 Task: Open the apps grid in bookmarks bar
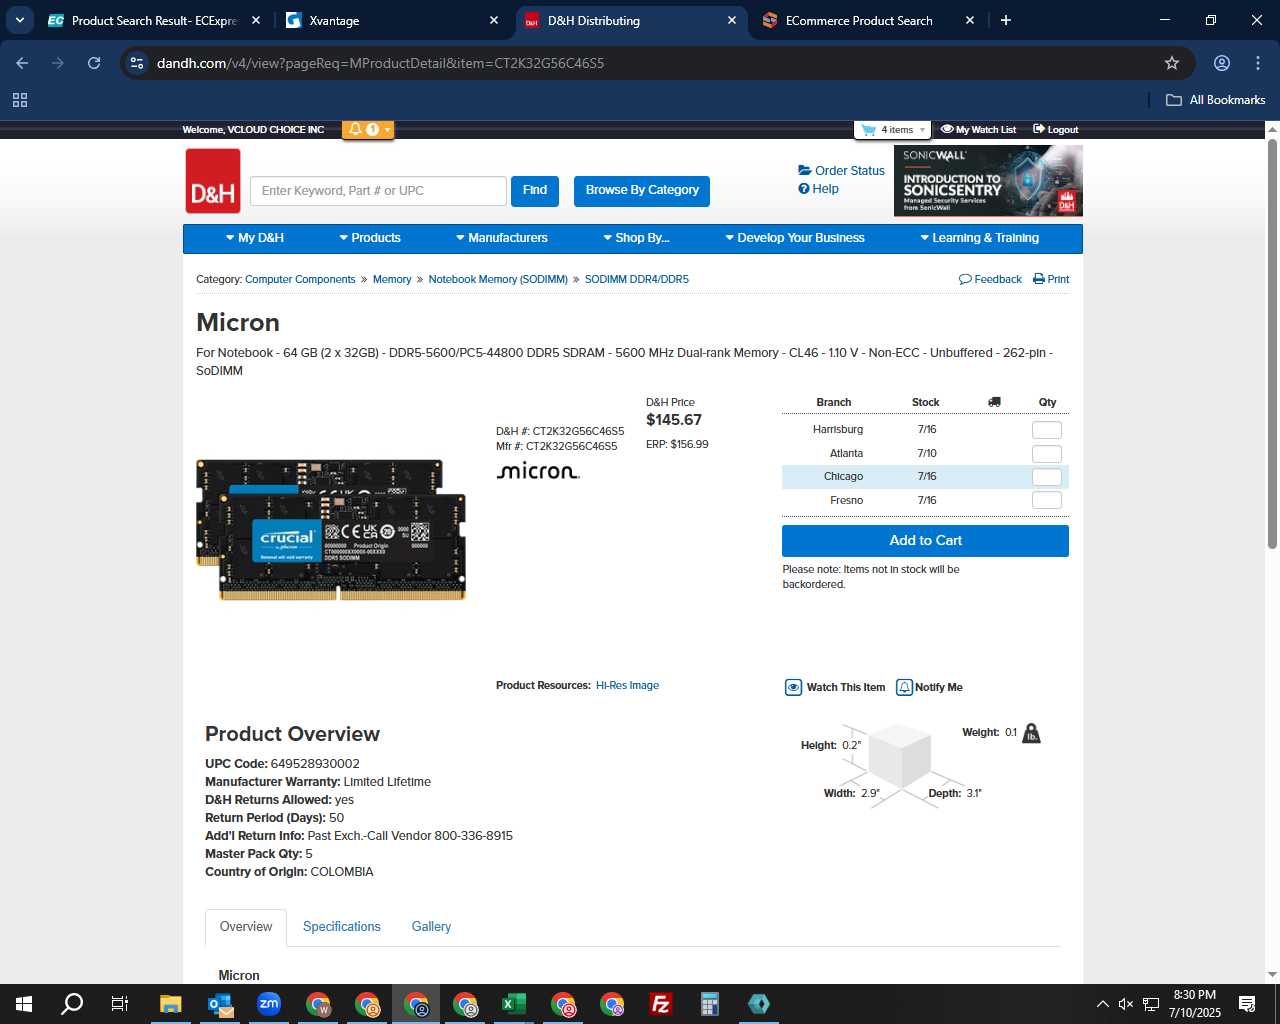pos(20,100)
